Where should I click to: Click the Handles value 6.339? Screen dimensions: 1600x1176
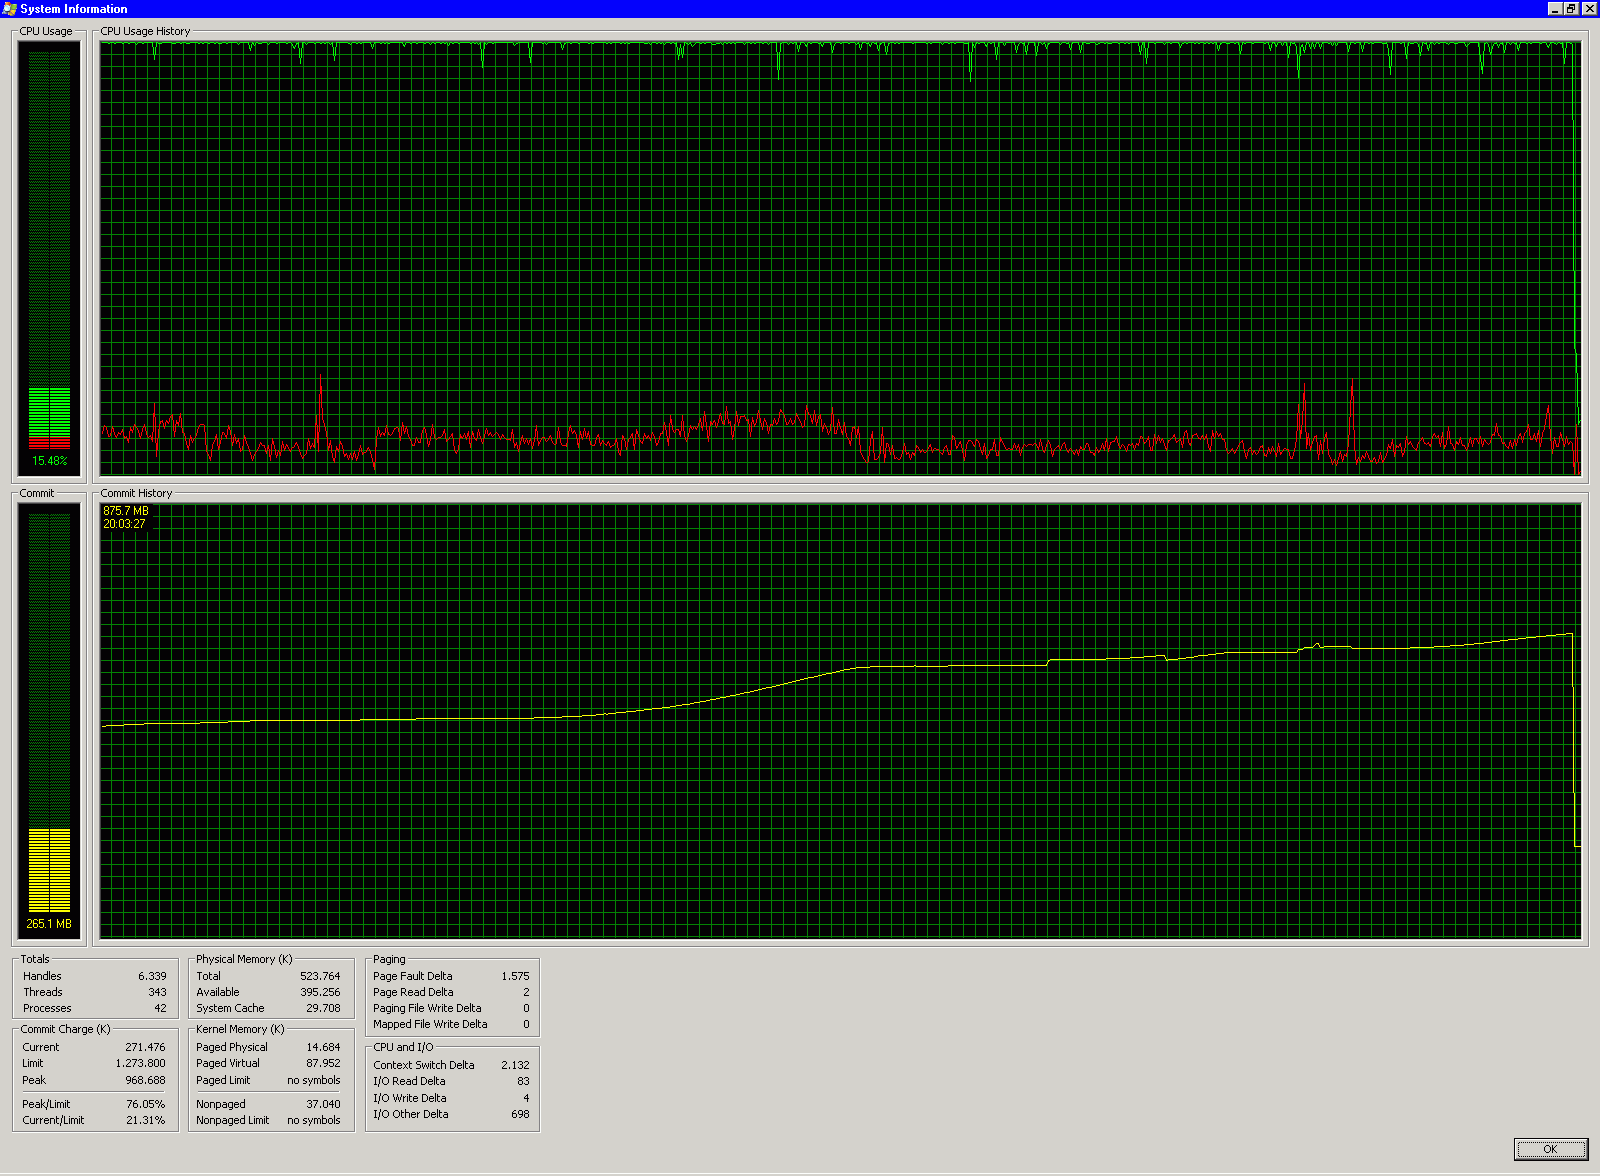(152, 976)
